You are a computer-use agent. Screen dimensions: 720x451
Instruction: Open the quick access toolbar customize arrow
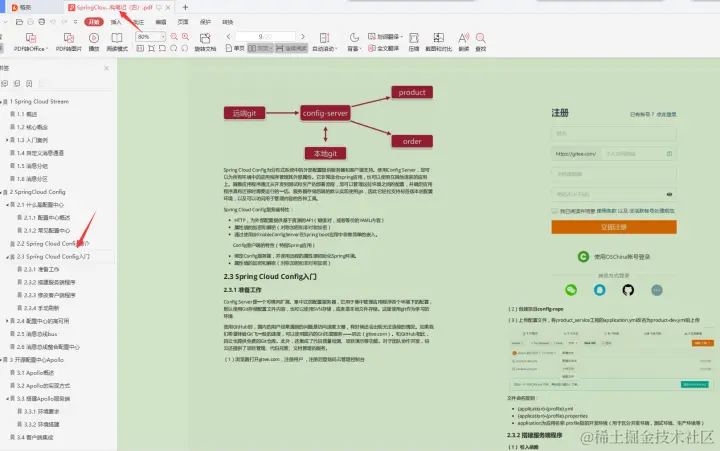click(76, 22)
